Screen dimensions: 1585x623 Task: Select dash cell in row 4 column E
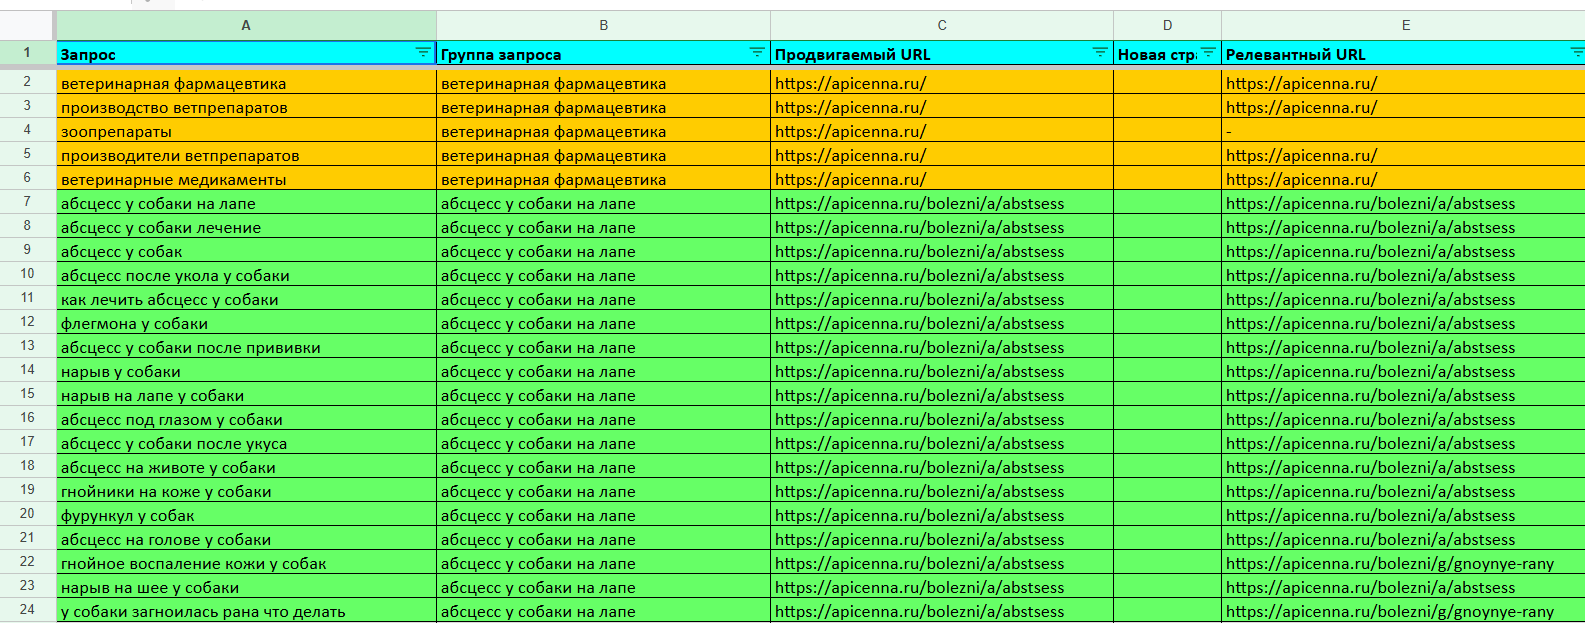pos(1403,131)
